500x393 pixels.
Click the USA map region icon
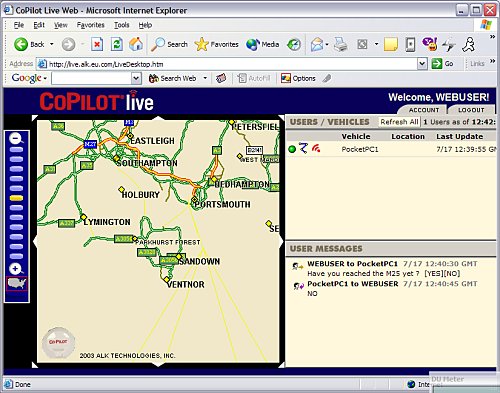(x=17, y=284)
